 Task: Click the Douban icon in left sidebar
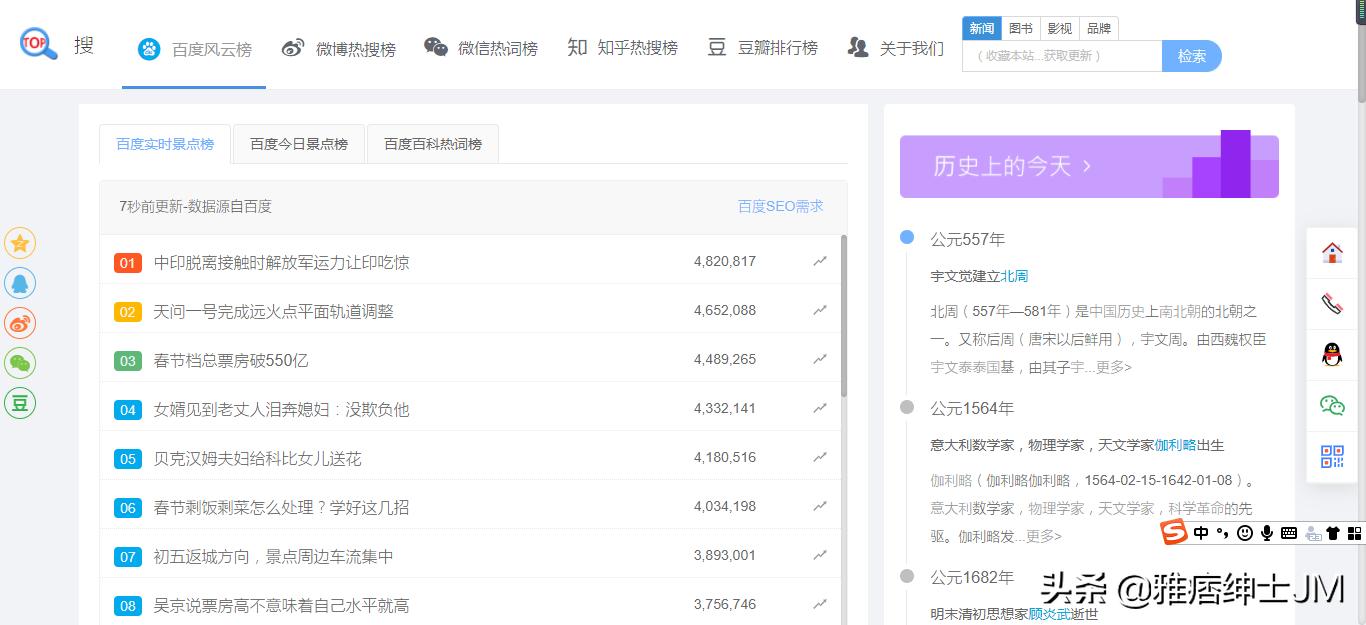tap(20, 403)
